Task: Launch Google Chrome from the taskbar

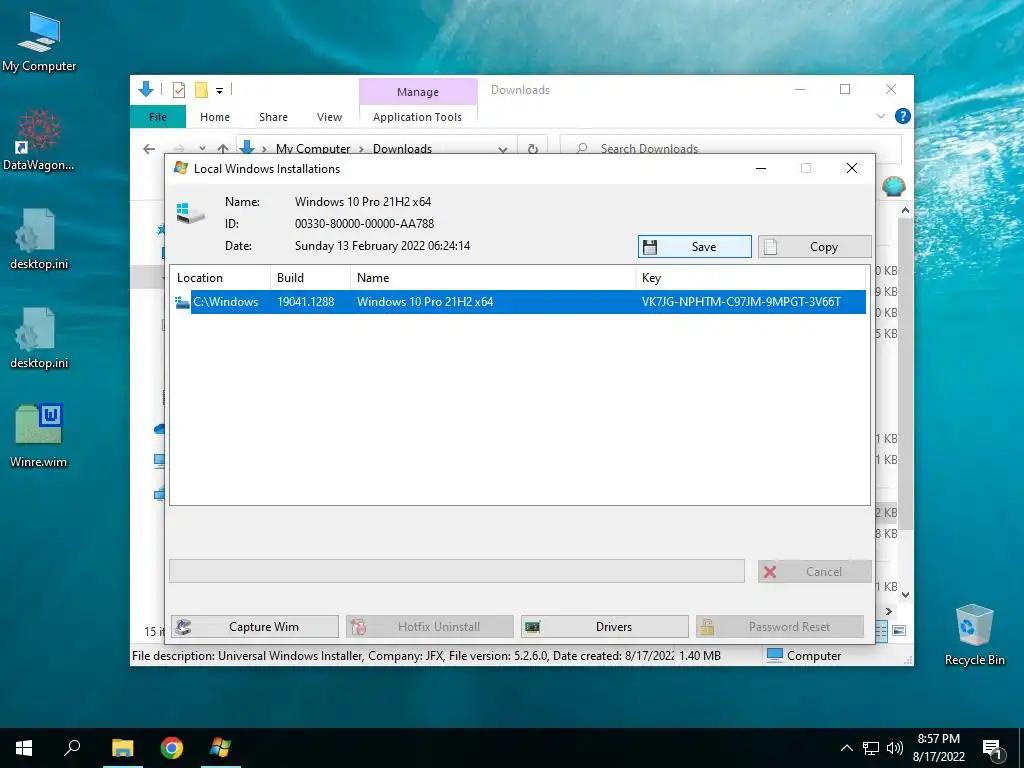Action: 172,748
